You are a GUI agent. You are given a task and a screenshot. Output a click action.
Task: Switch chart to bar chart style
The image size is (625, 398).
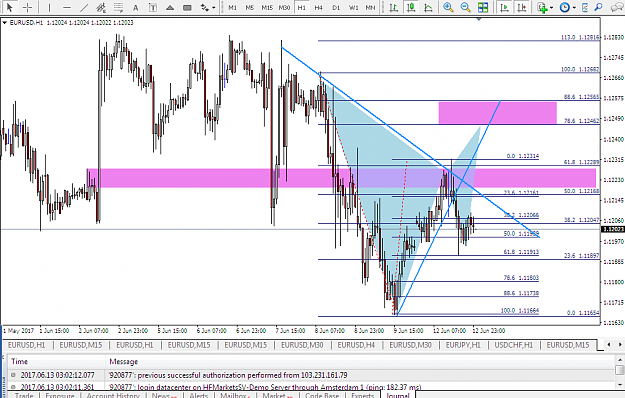pyautogui.click(x=393, y=7)
